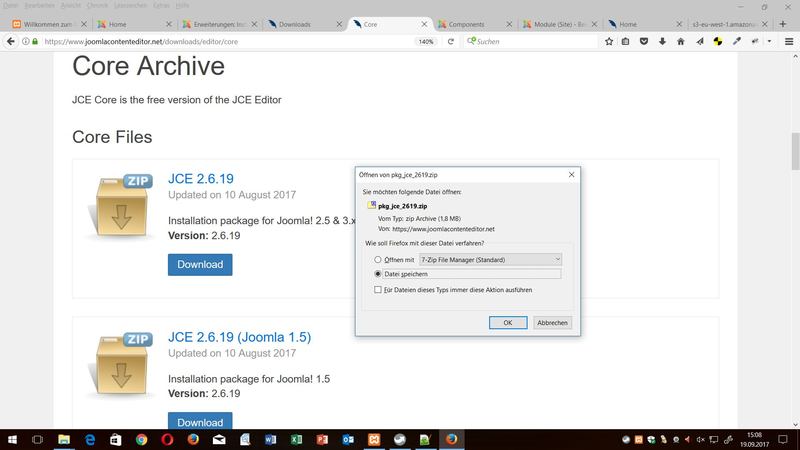
Task: Show site information via the padlock icon
Action: pyautogui.click(x=35, y=41)
